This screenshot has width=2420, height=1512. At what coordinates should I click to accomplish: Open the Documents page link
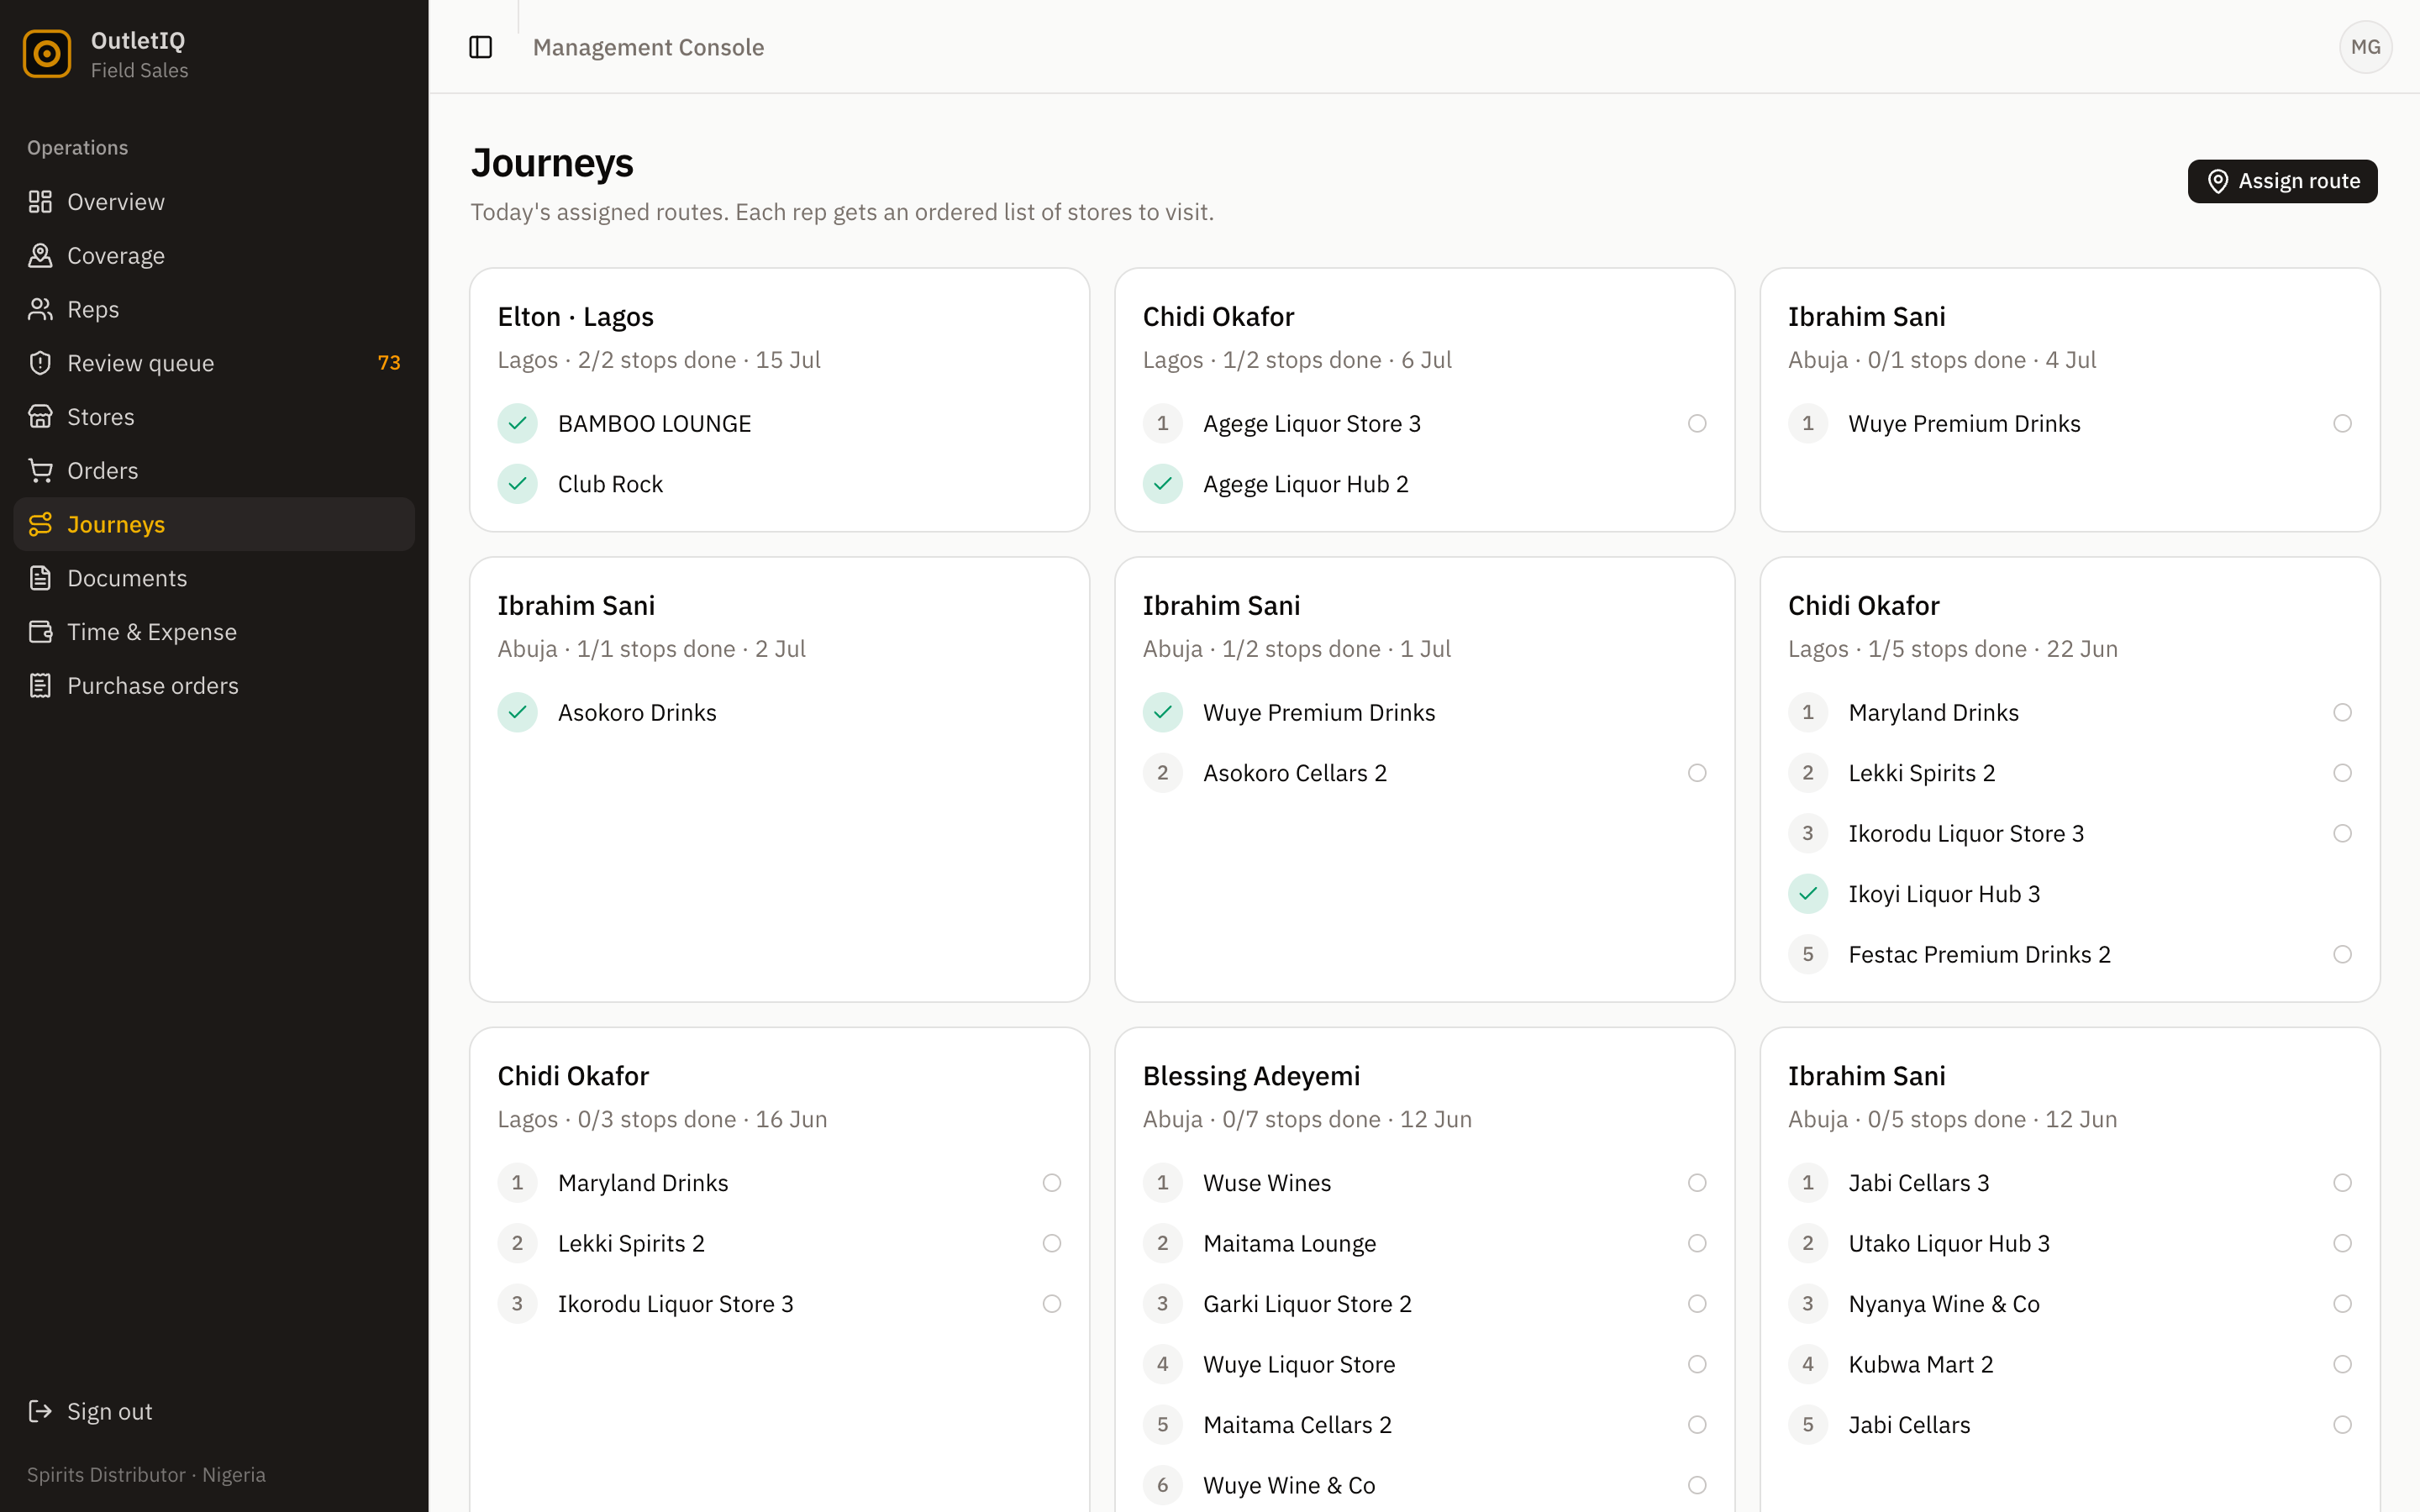[214, 578]
